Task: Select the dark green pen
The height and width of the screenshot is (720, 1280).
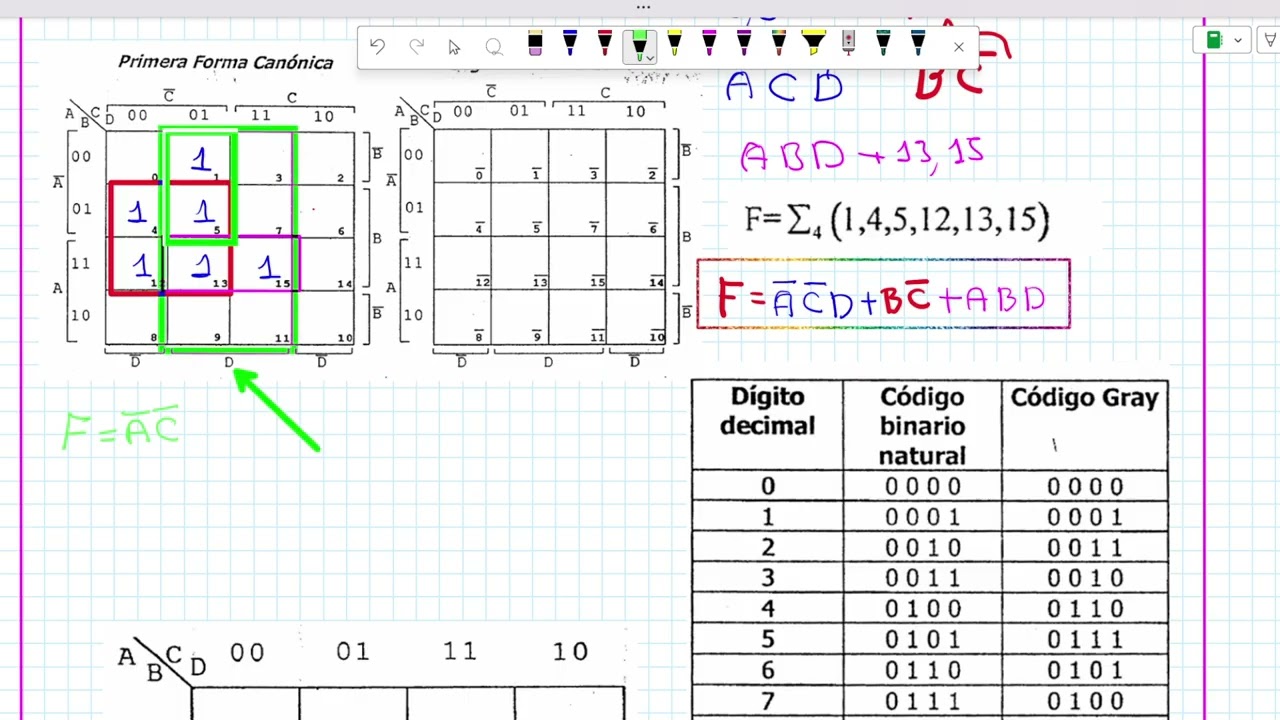Action: (883, 43)
